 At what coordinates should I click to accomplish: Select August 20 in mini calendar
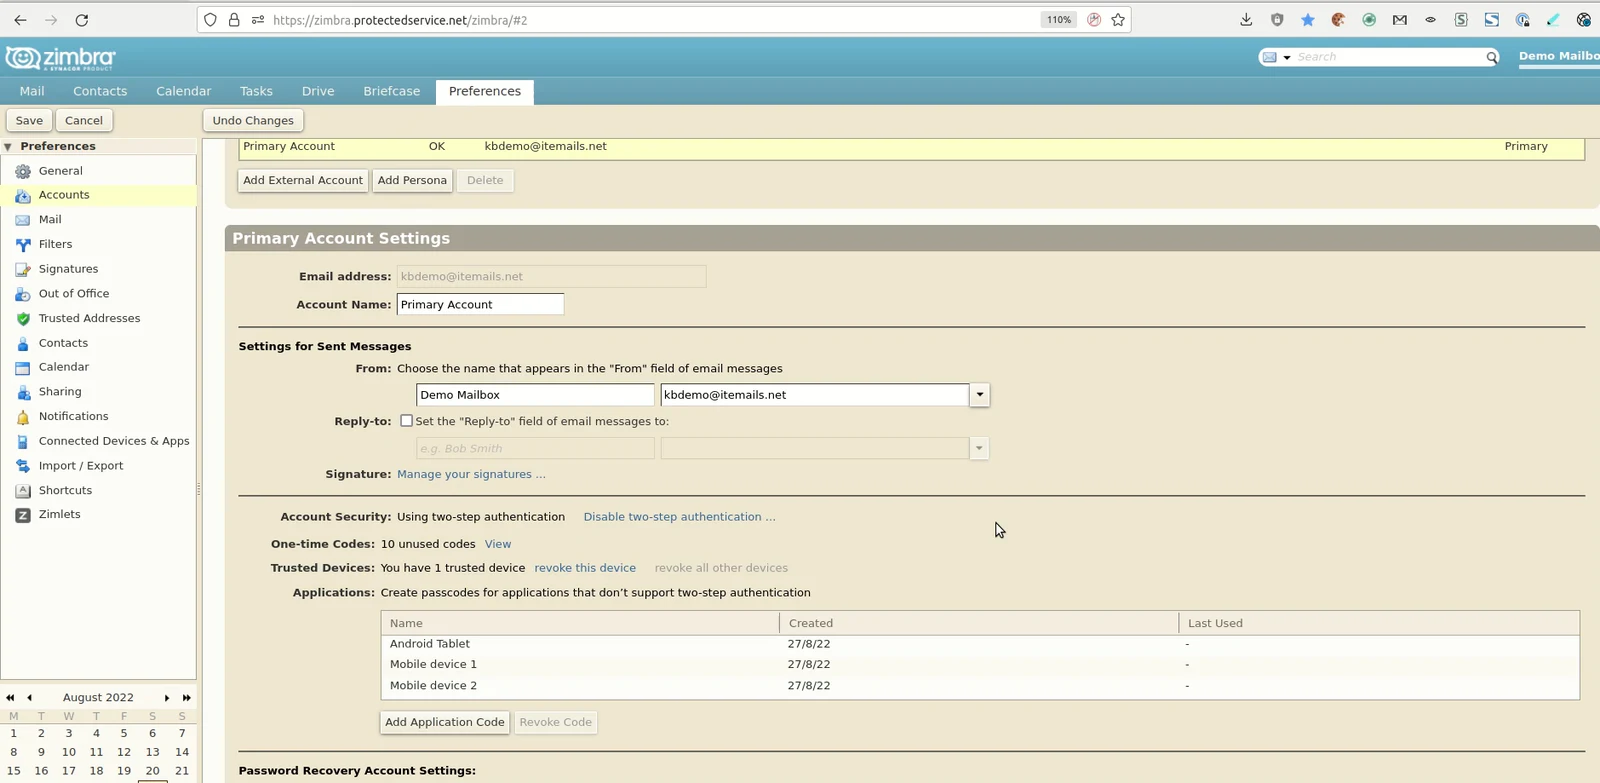[x=152, y=771]
